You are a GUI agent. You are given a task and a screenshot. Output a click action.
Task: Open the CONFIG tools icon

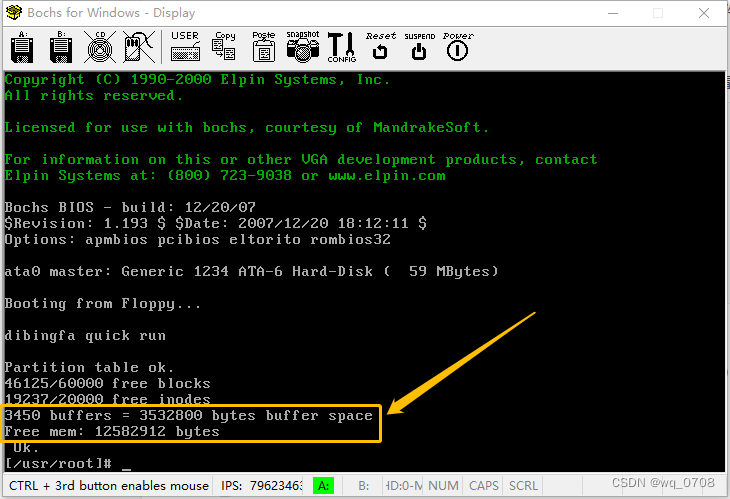pos(342,47)
